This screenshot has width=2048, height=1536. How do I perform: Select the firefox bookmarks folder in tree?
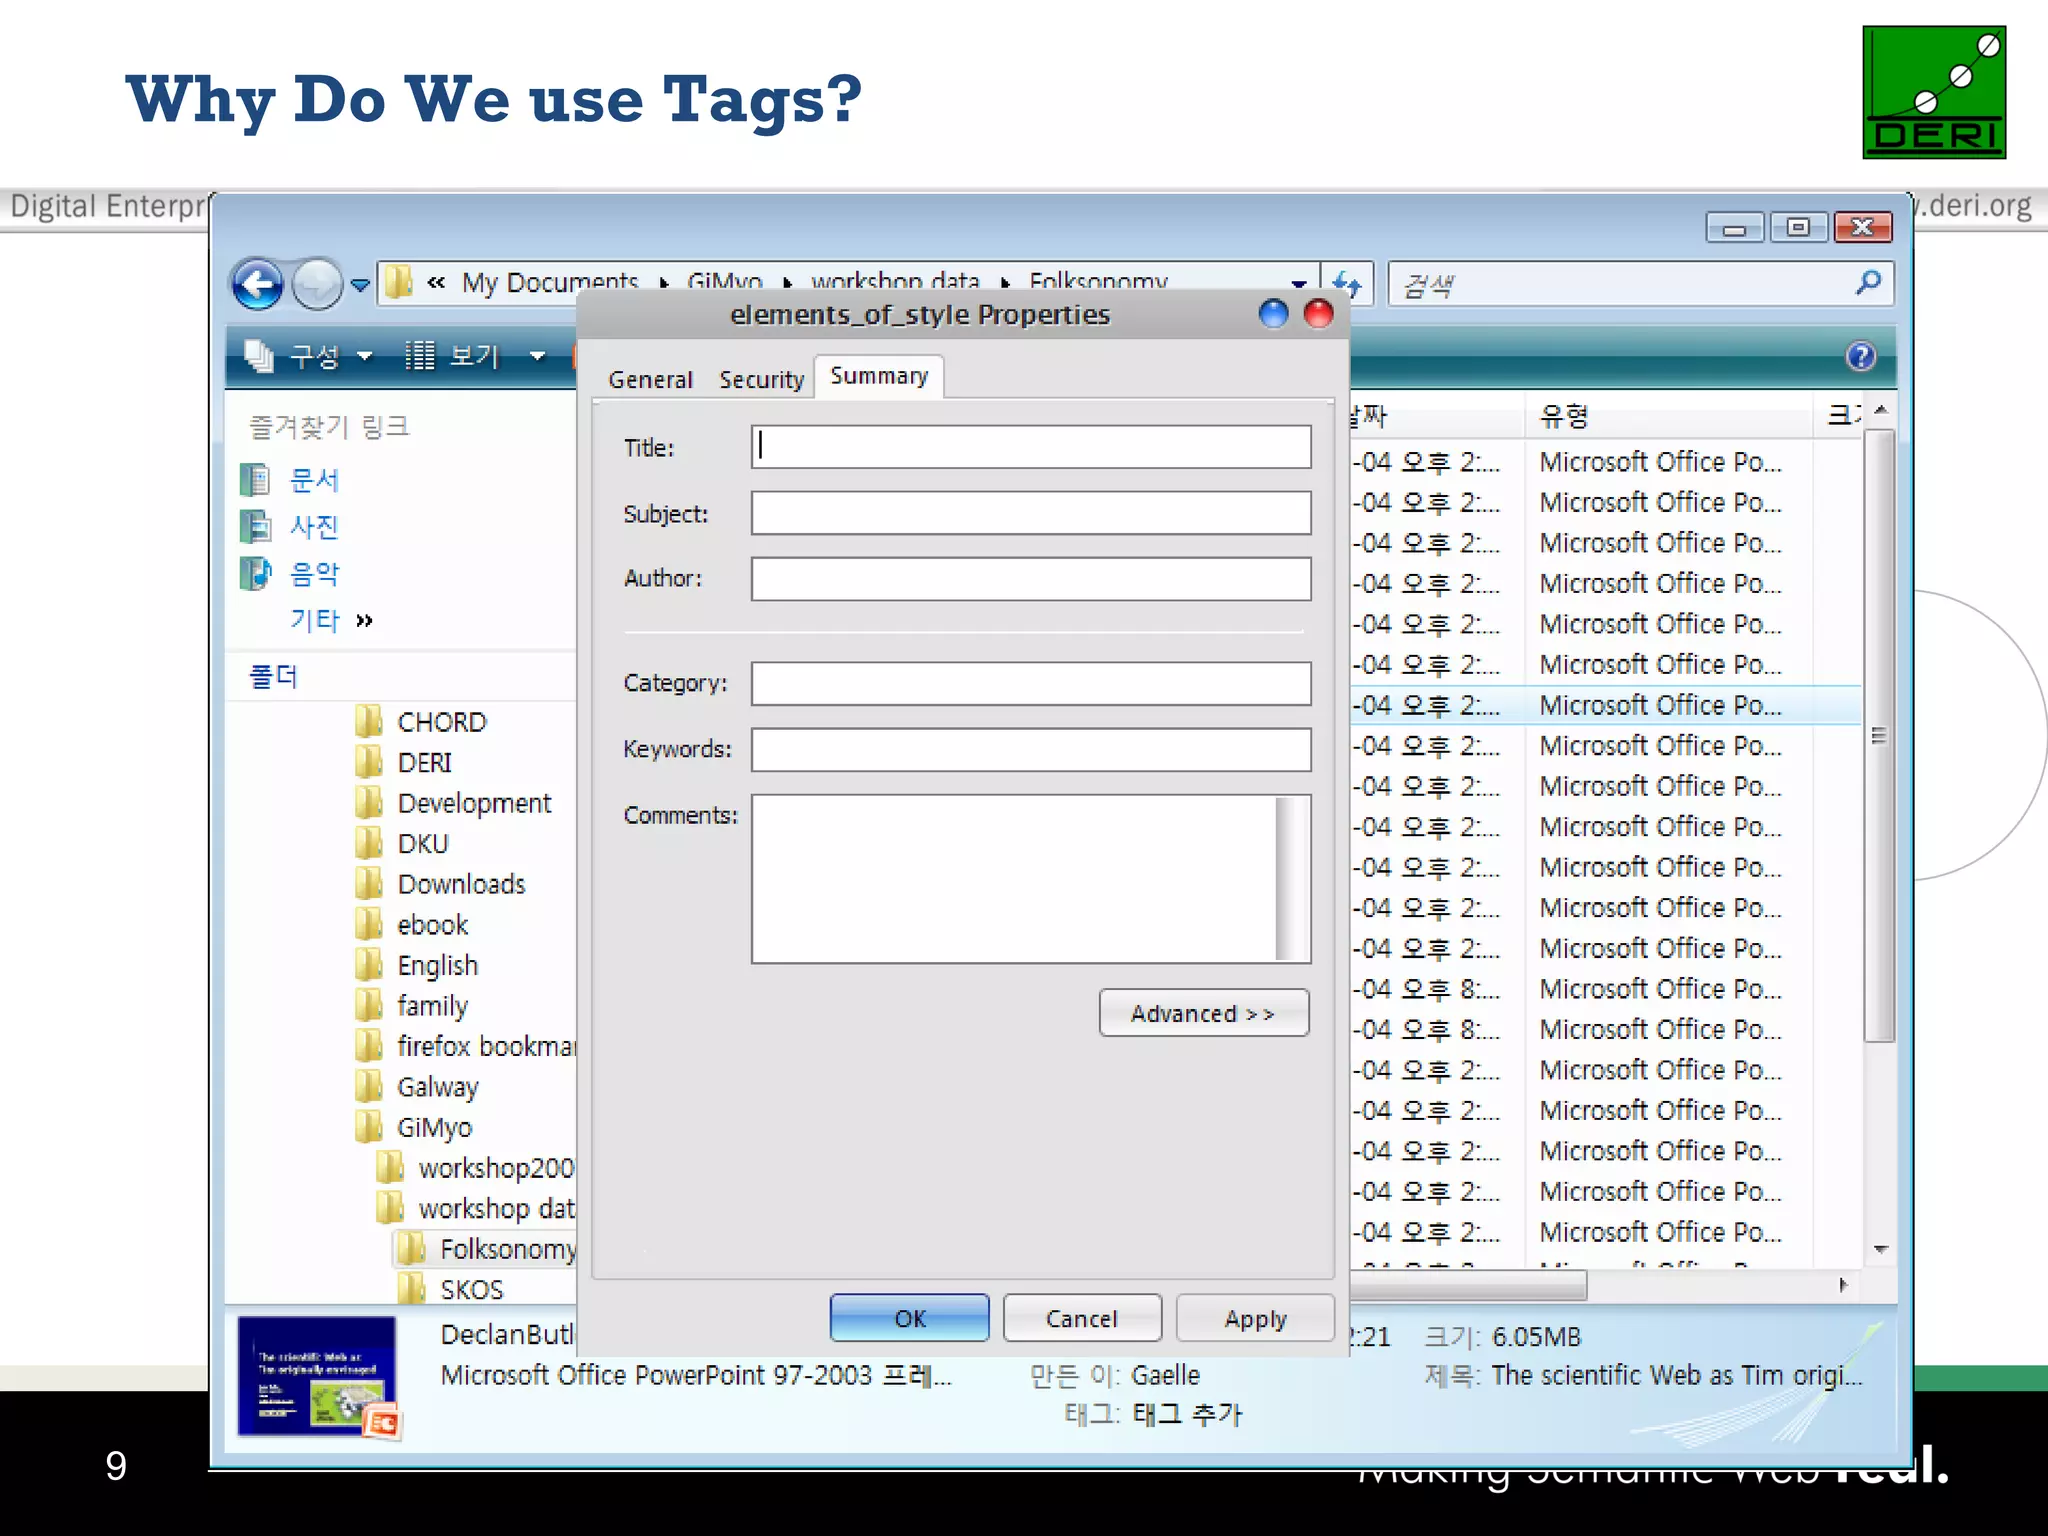tap(466, 1046)
